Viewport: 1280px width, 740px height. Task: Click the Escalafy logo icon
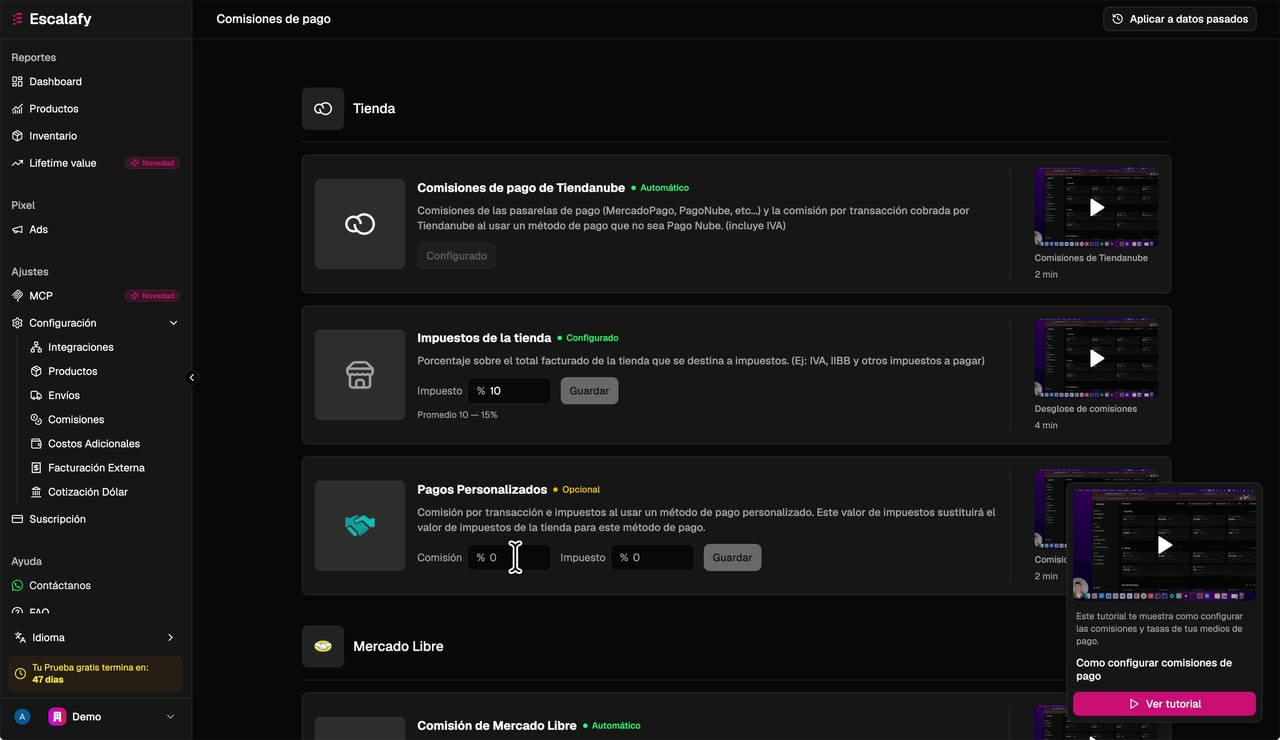(x=17, y=19)
